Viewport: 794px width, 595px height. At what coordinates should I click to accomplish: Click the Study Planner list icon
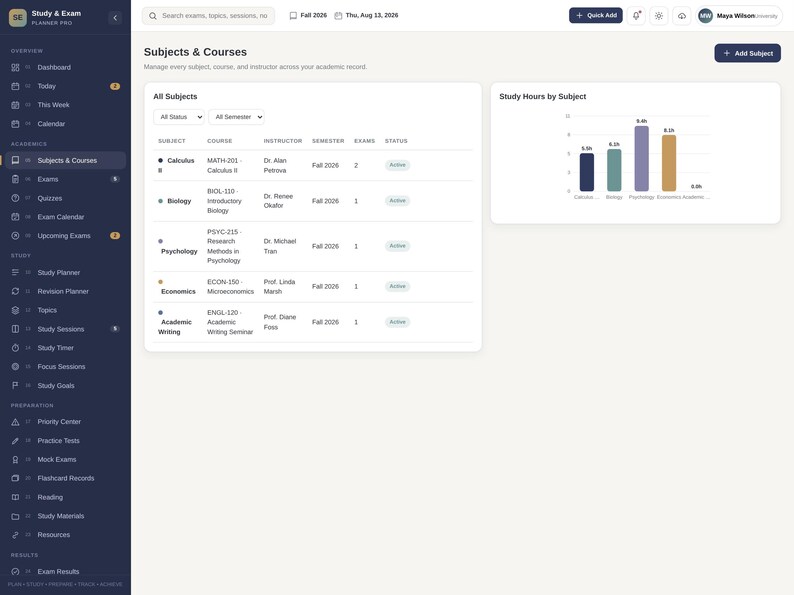click(15, 272)
